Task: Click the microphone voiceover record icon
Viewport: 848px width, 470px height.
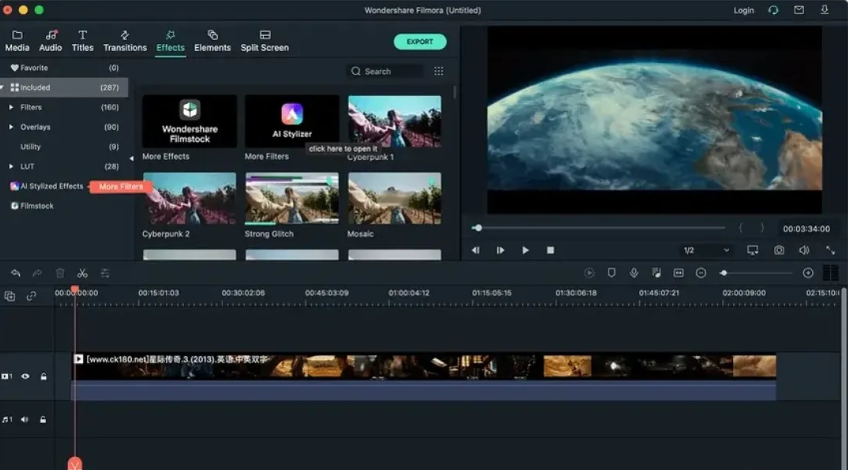Action: [x=634, y=273]
